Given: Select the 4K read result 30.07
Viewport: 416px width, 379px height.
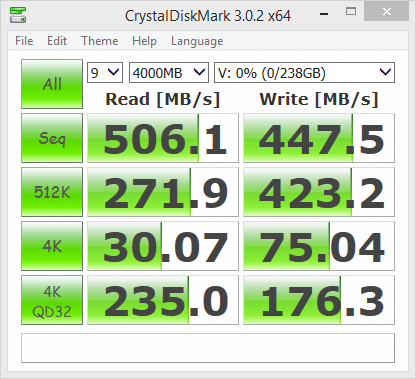Looking at the screenshot, I should click(163, 246).
